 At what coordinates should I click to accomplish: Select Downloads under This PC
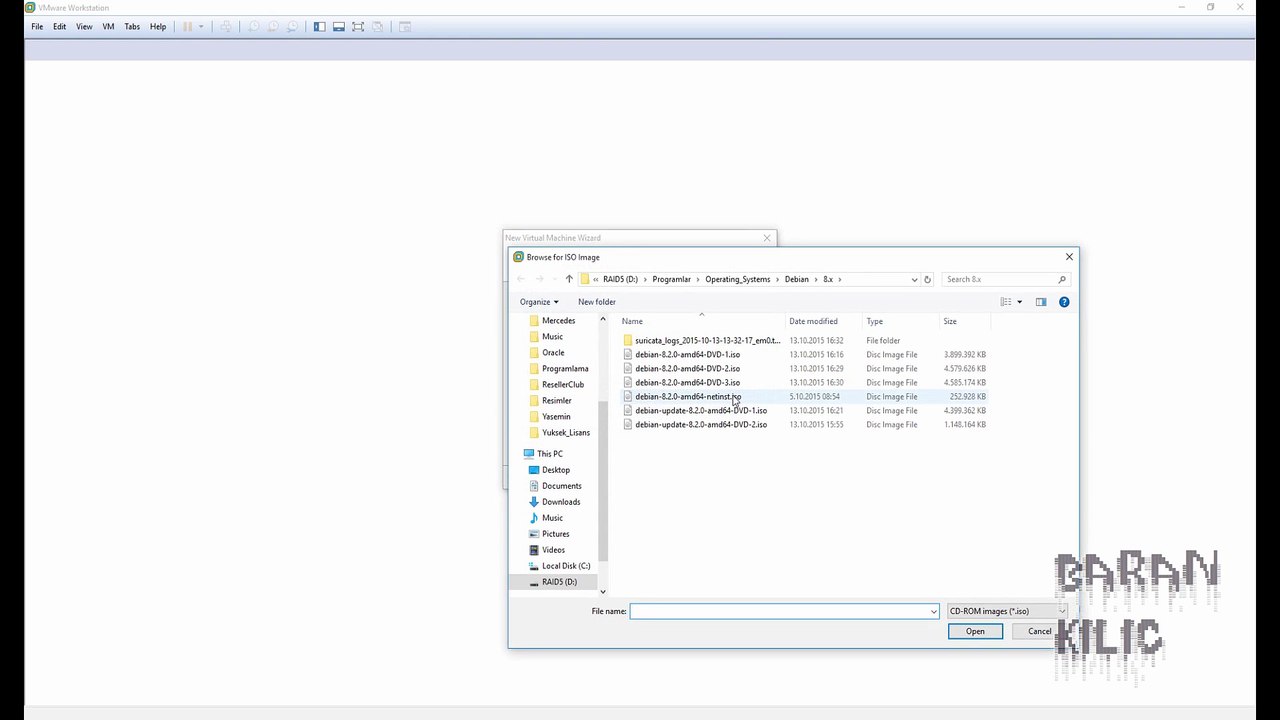pyautogui.click(x=560, y=502)
